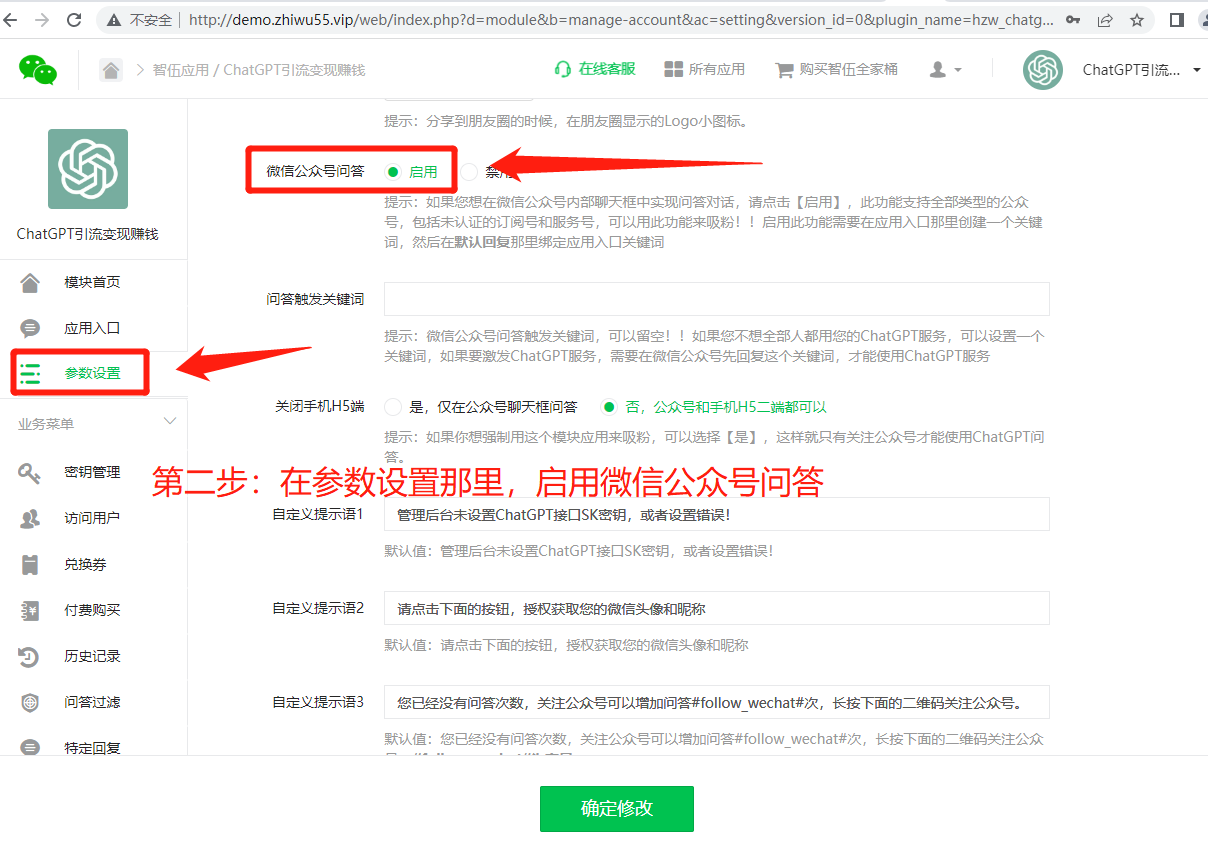Open the user profile dropdown in header

pos(945,69)
